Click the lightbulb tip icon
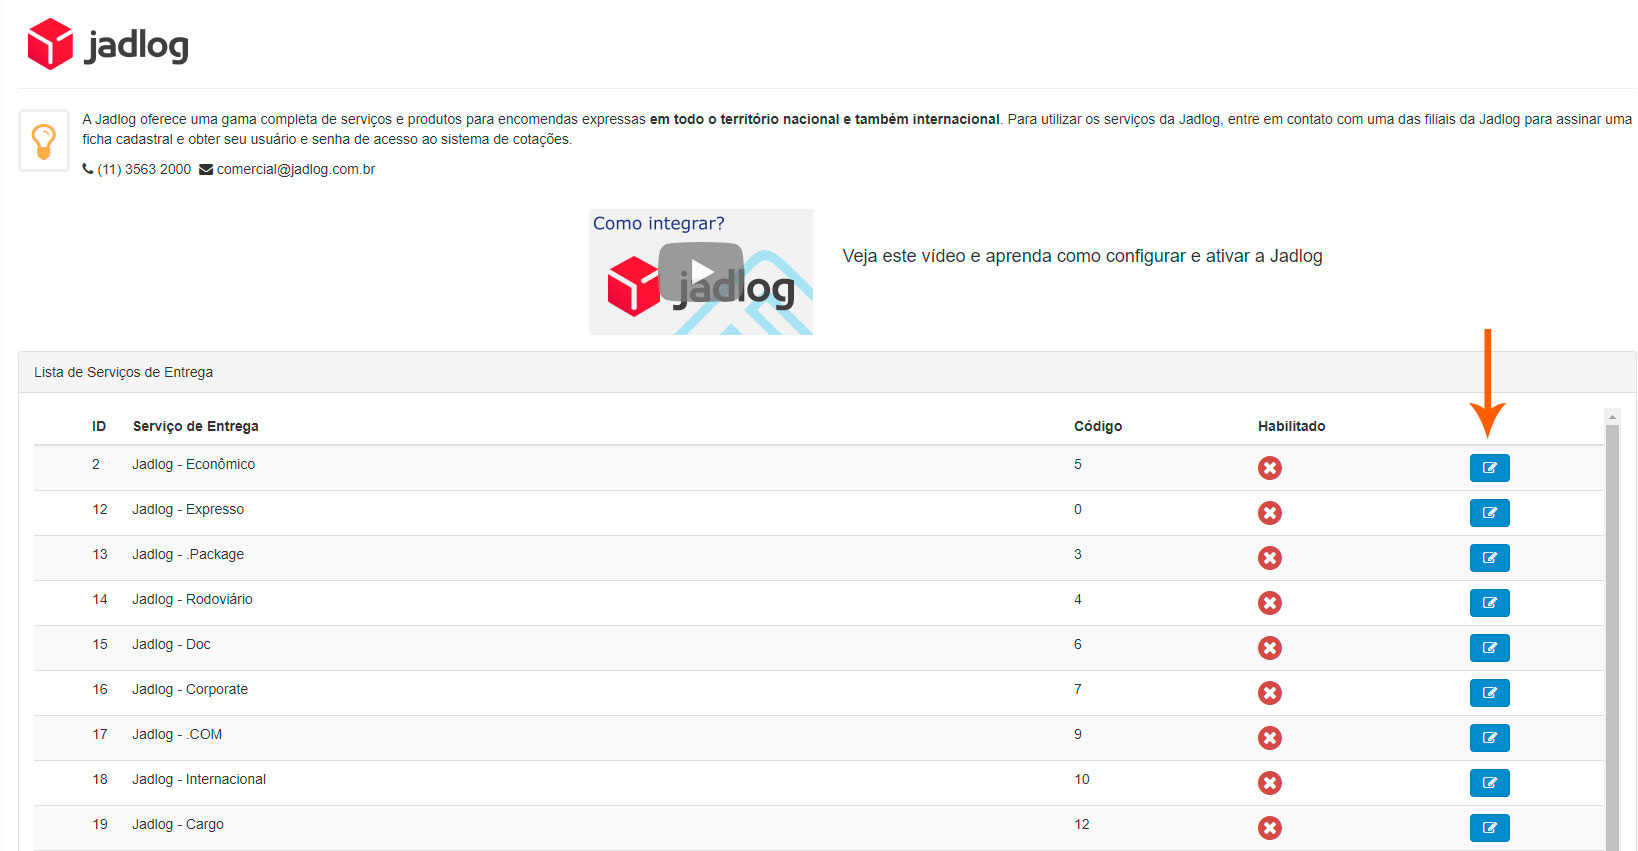Screen dimensions: 1638x851 tap(44, 141)
